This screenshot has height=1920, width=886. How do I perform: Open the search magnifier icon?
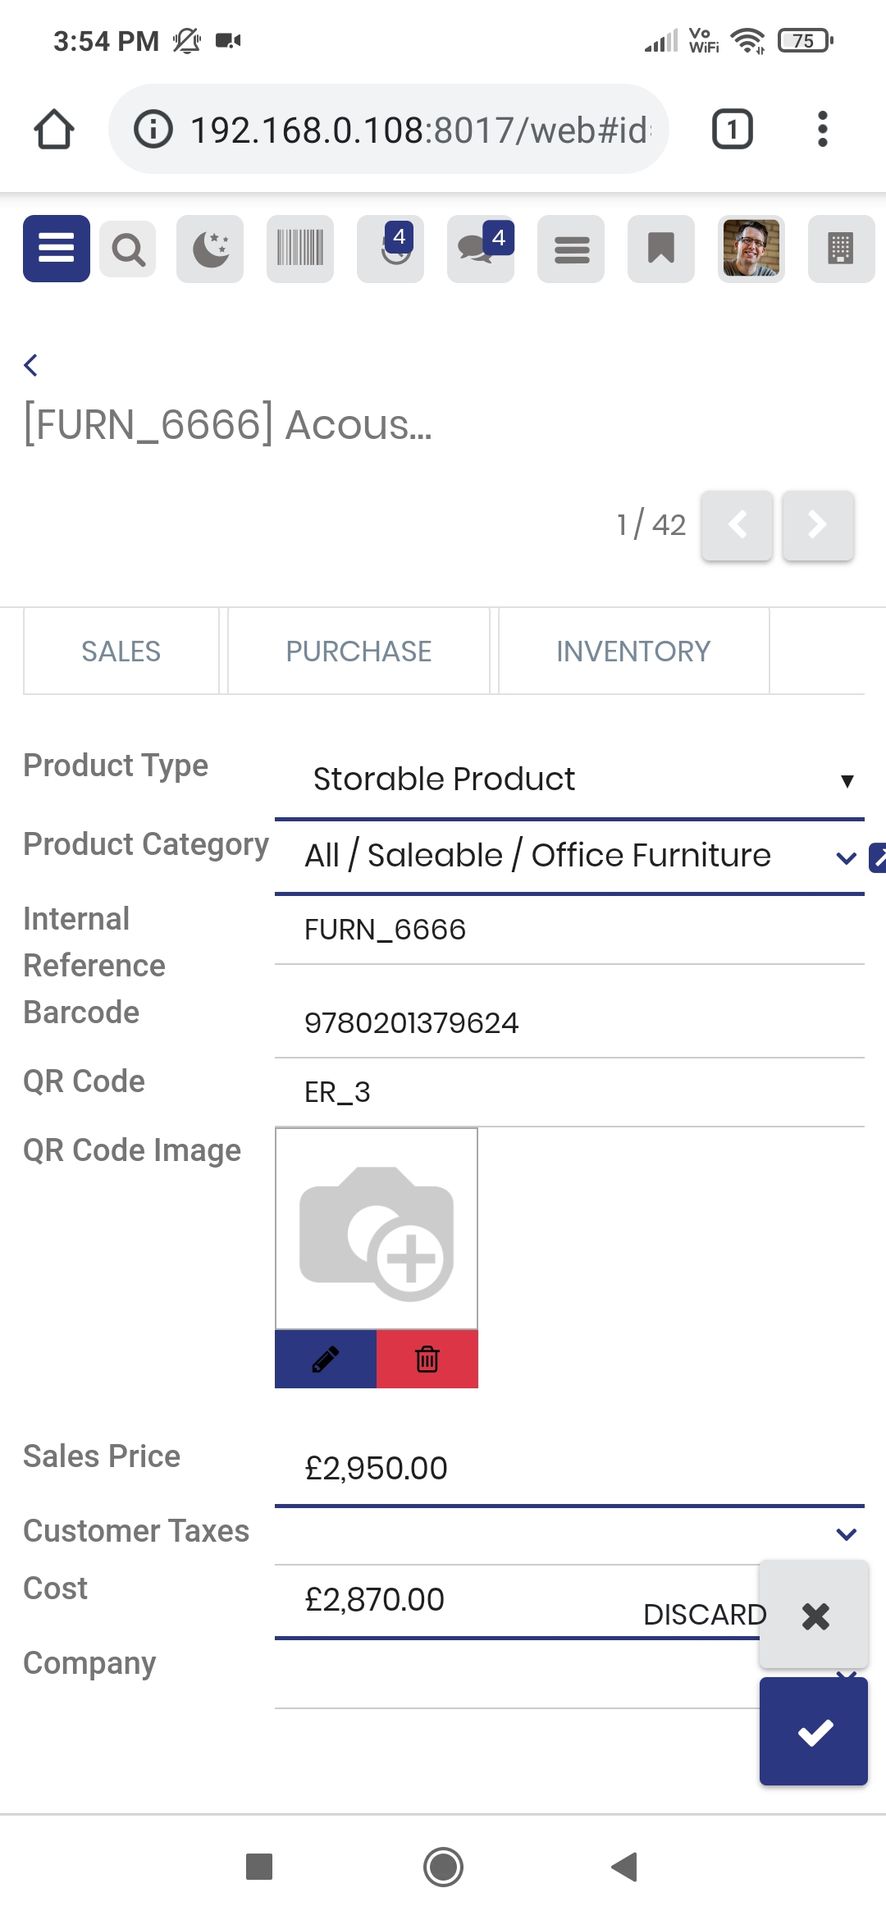click(x=128, y=249)
